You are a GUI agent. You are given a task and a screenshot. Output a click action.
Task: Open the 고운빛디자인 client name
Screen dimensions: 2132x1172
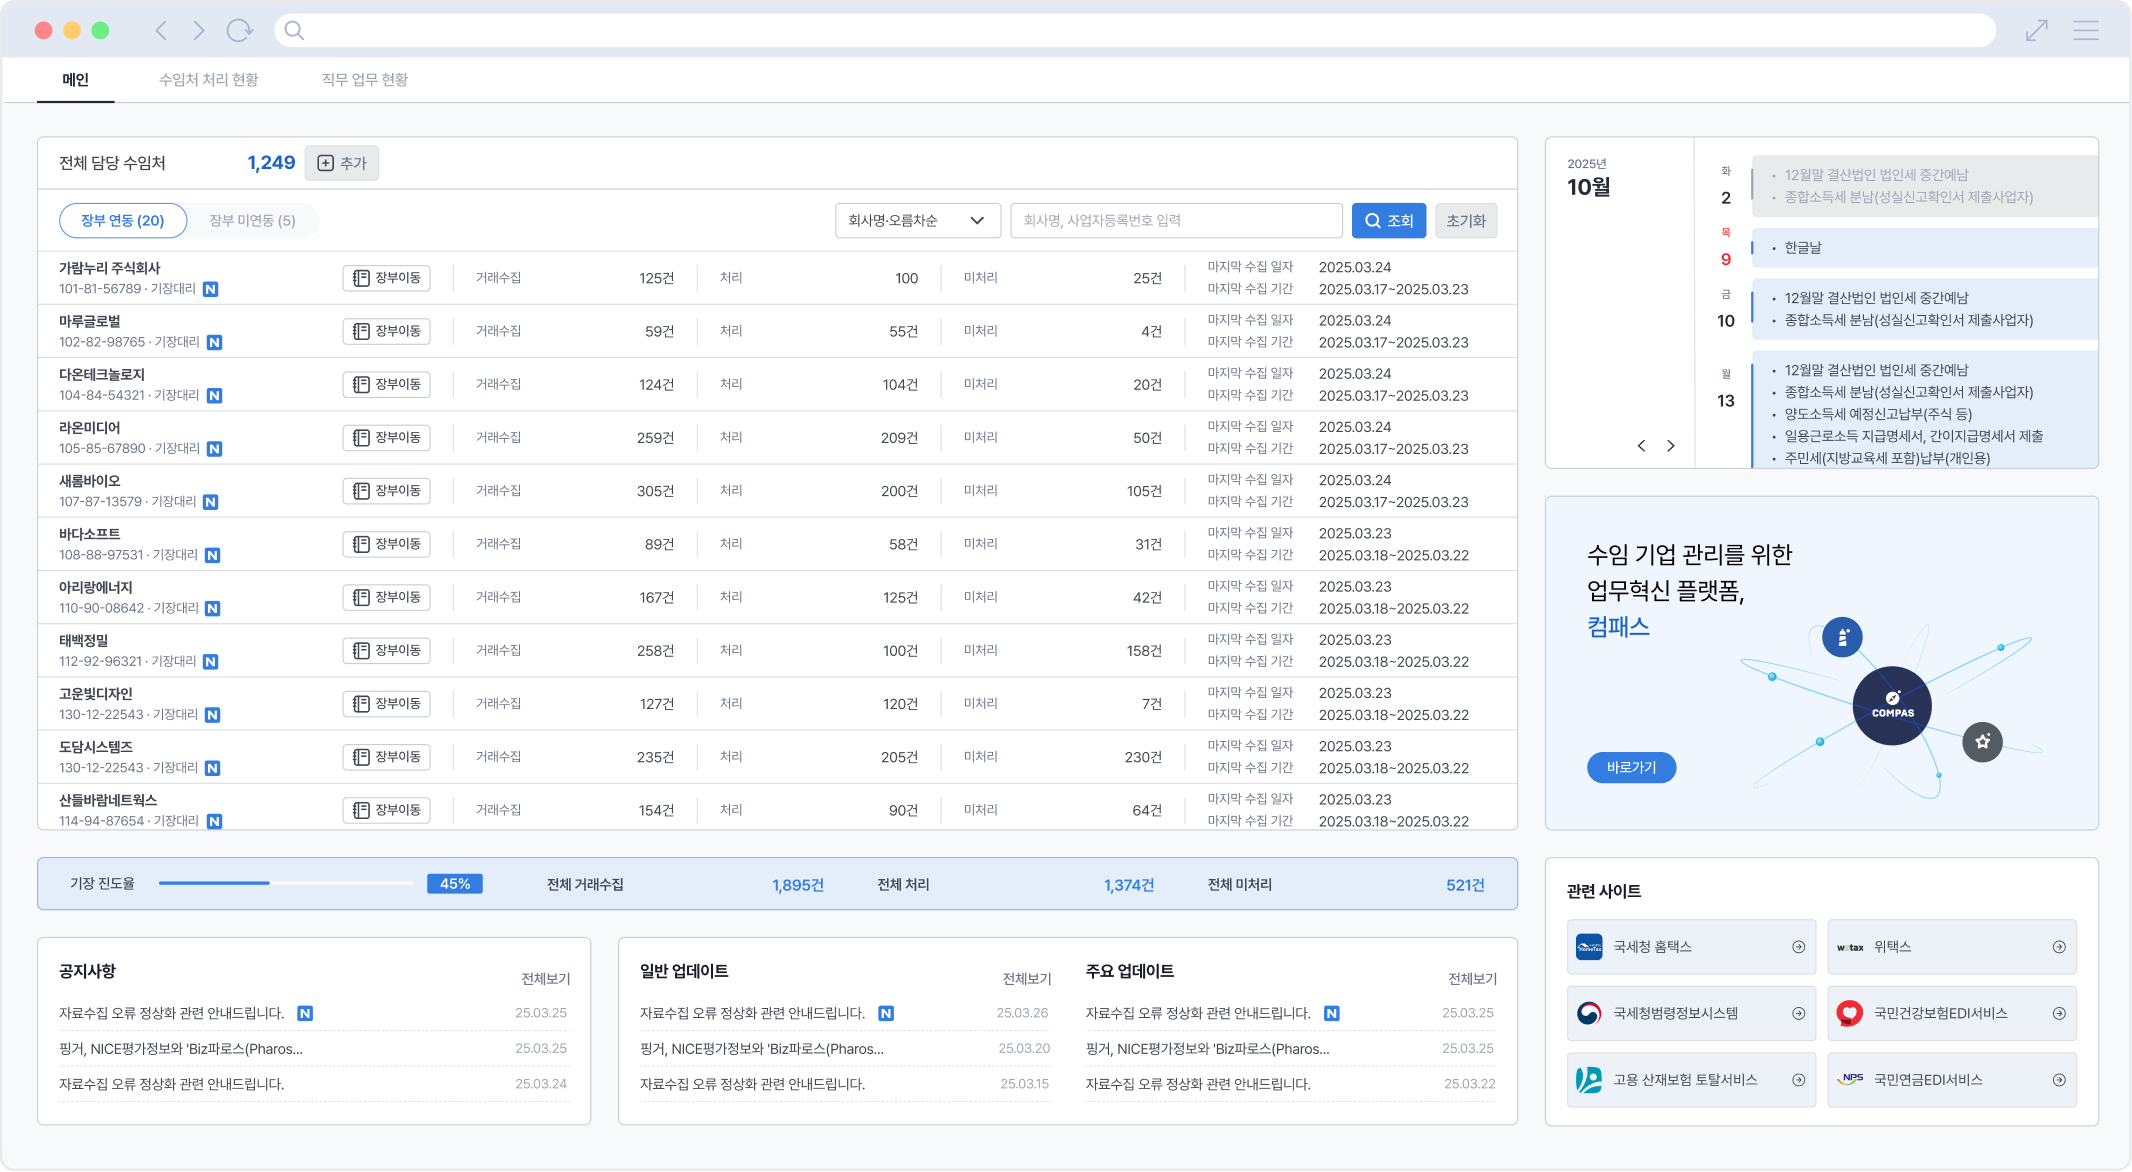[x=96, y=694]
